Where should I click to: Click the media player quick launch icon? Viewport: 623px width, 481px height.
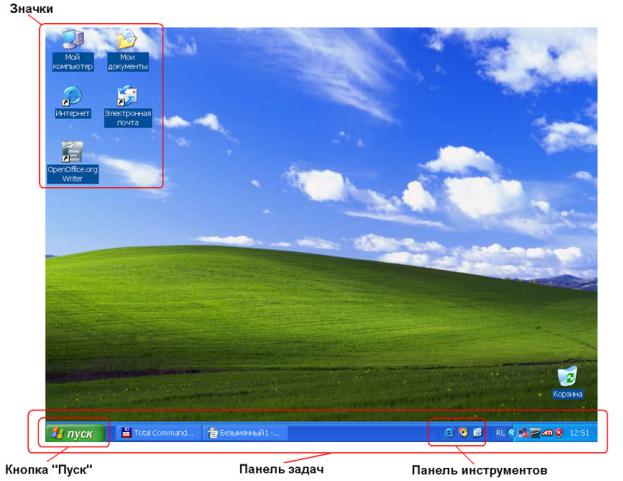coord(463,433)
